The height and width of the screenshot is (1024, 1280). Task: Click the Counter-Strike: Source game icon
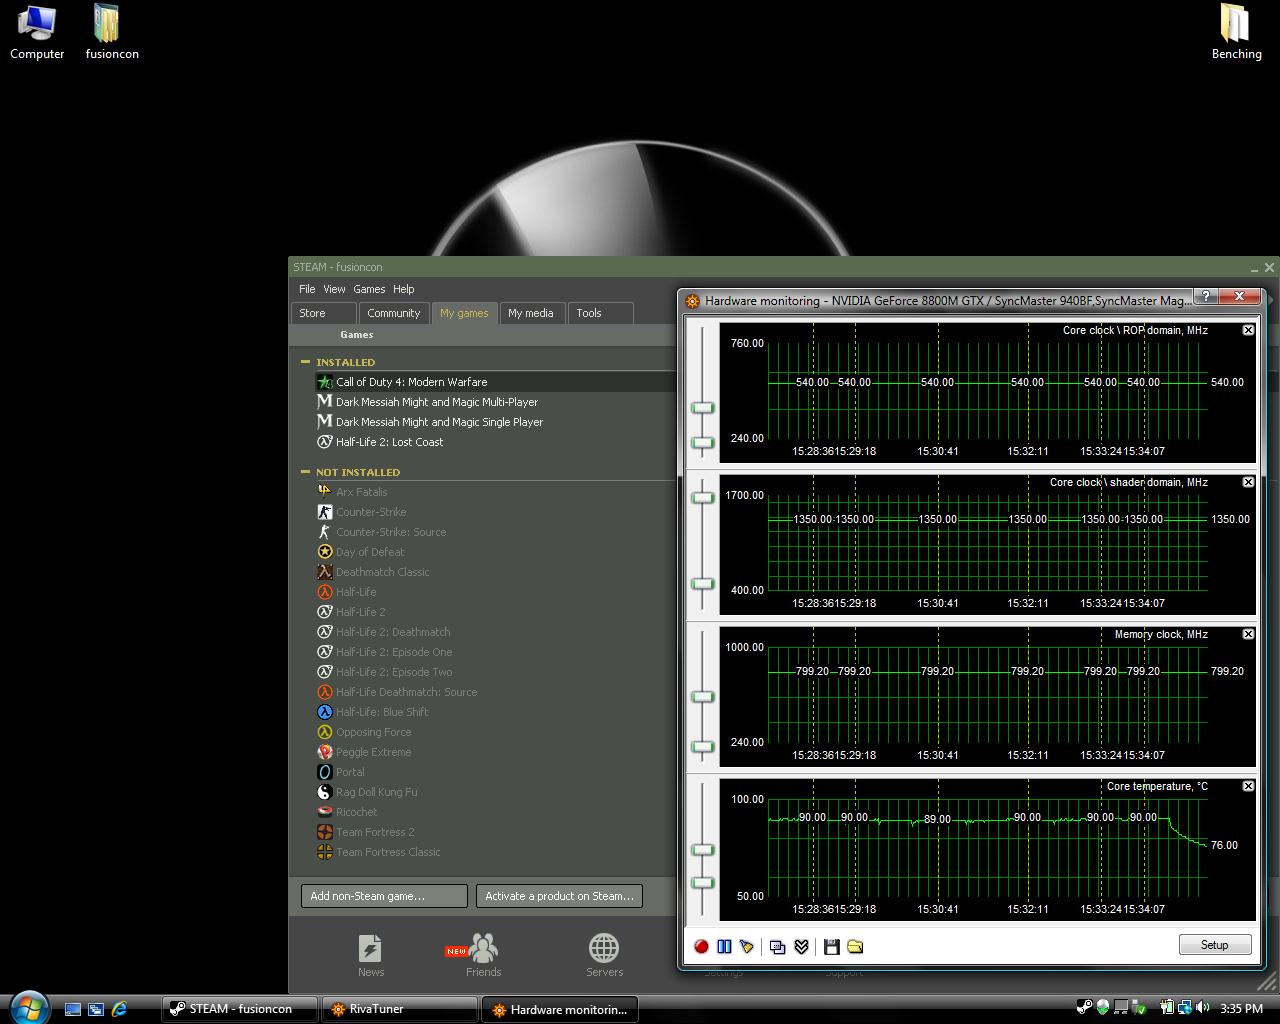[324, 532]
